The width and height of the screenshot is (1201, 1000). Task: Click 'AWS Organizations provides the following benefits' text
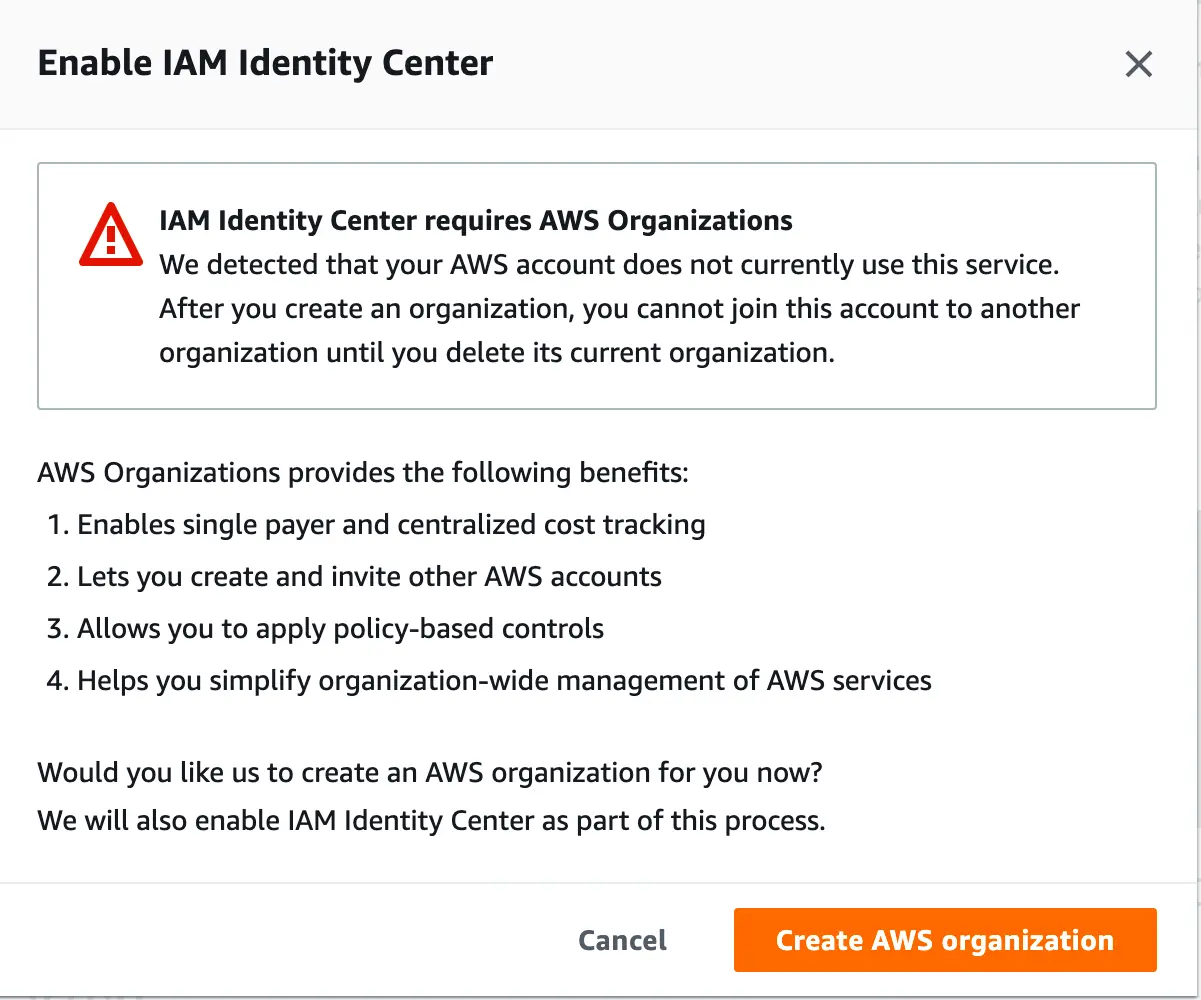[x=363, y=471]
